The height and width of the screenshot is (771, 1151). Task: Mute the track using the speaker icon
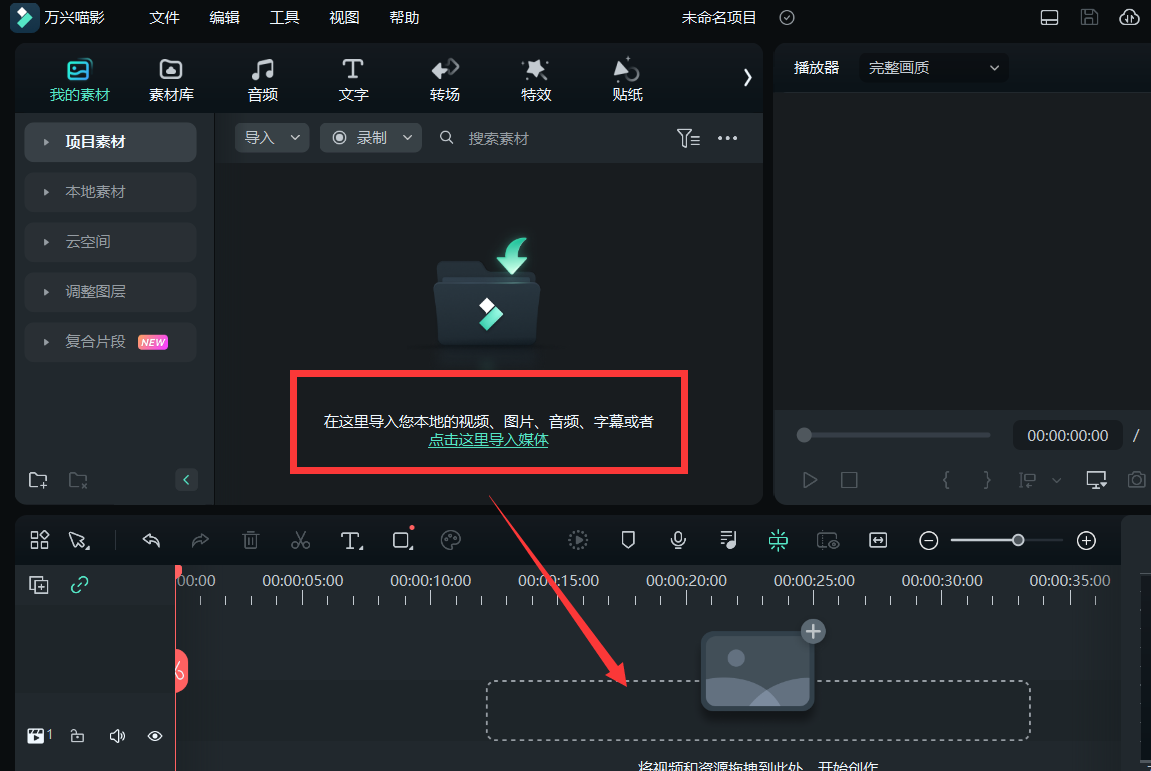[x=117, y=736]
